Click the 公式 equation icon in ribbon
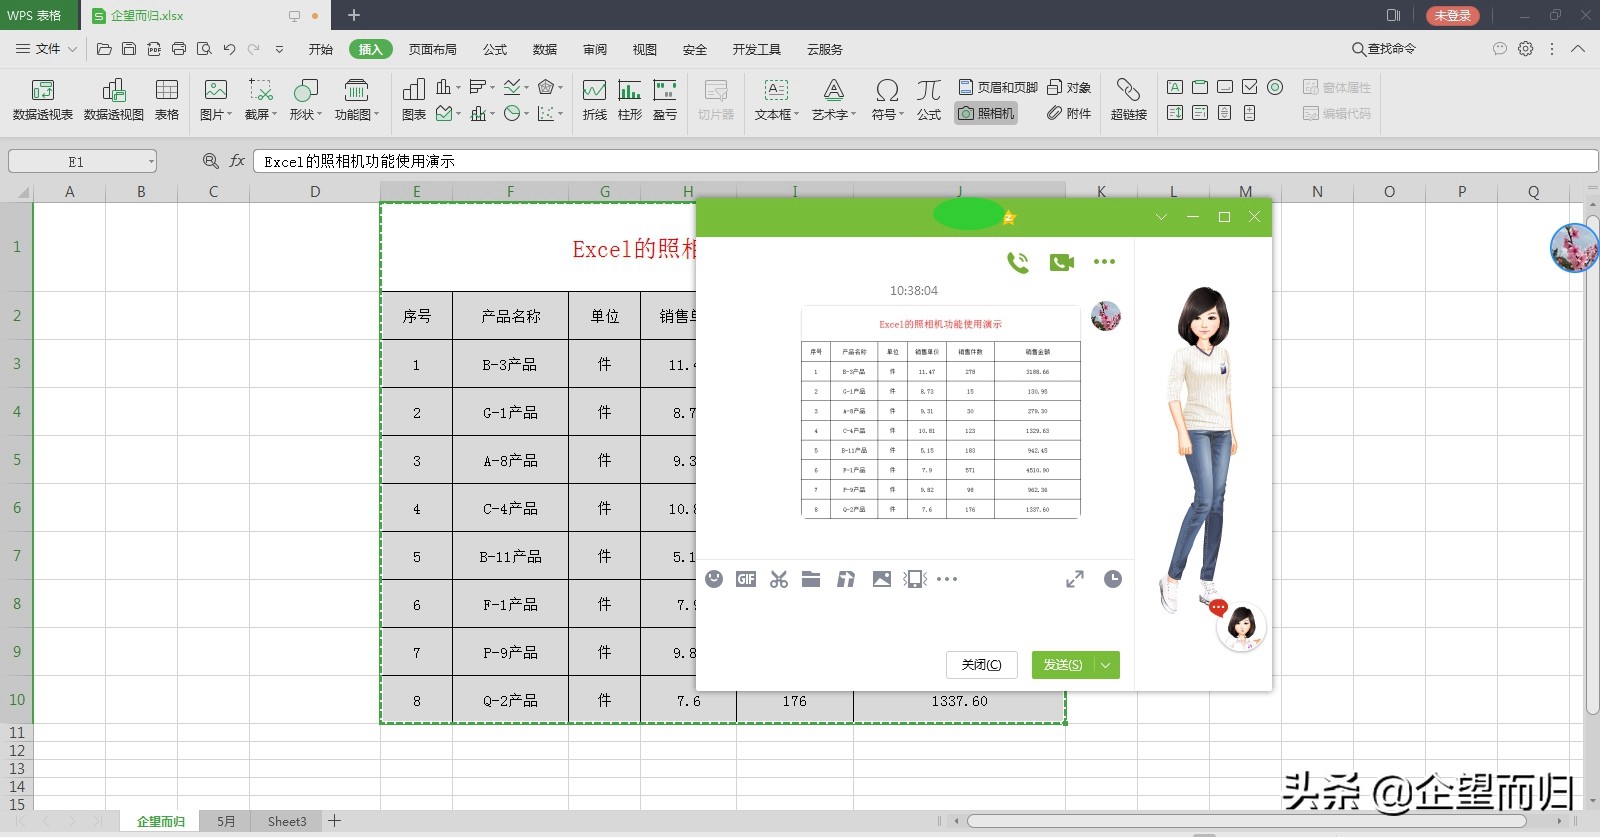Image resolution: width=1600 pixels, height=837 pixels. 929,100
